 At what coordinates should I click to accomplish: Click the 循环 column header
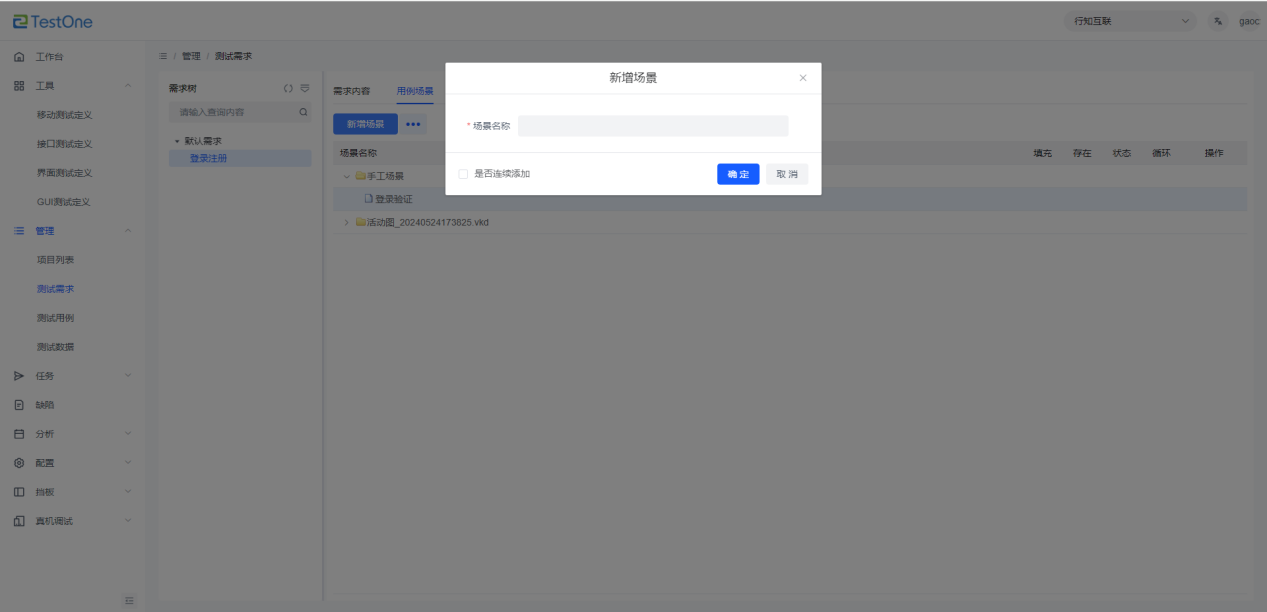1160,153
